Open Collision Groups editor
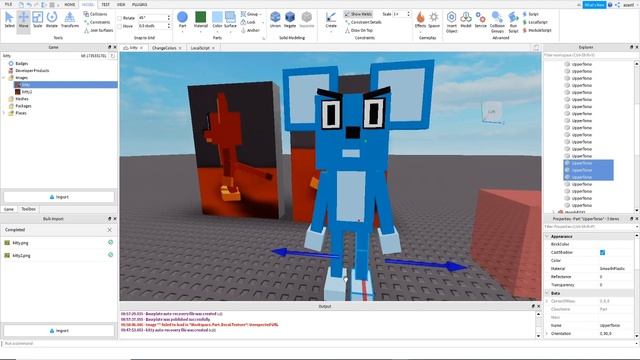640x360 pixels. [497, 22]
